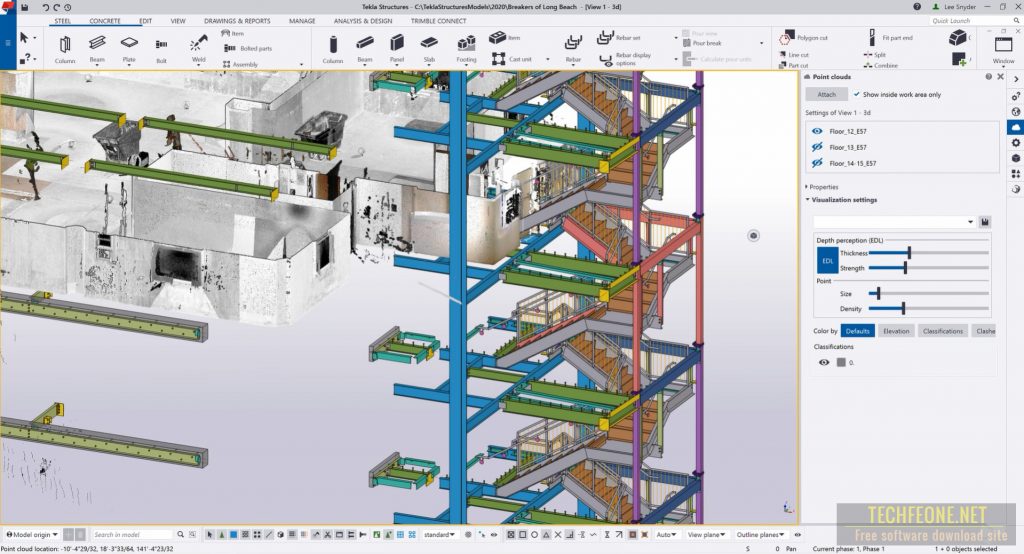Save visualization settings with disk button
1024x554 pixels.
tap(985, 222)
